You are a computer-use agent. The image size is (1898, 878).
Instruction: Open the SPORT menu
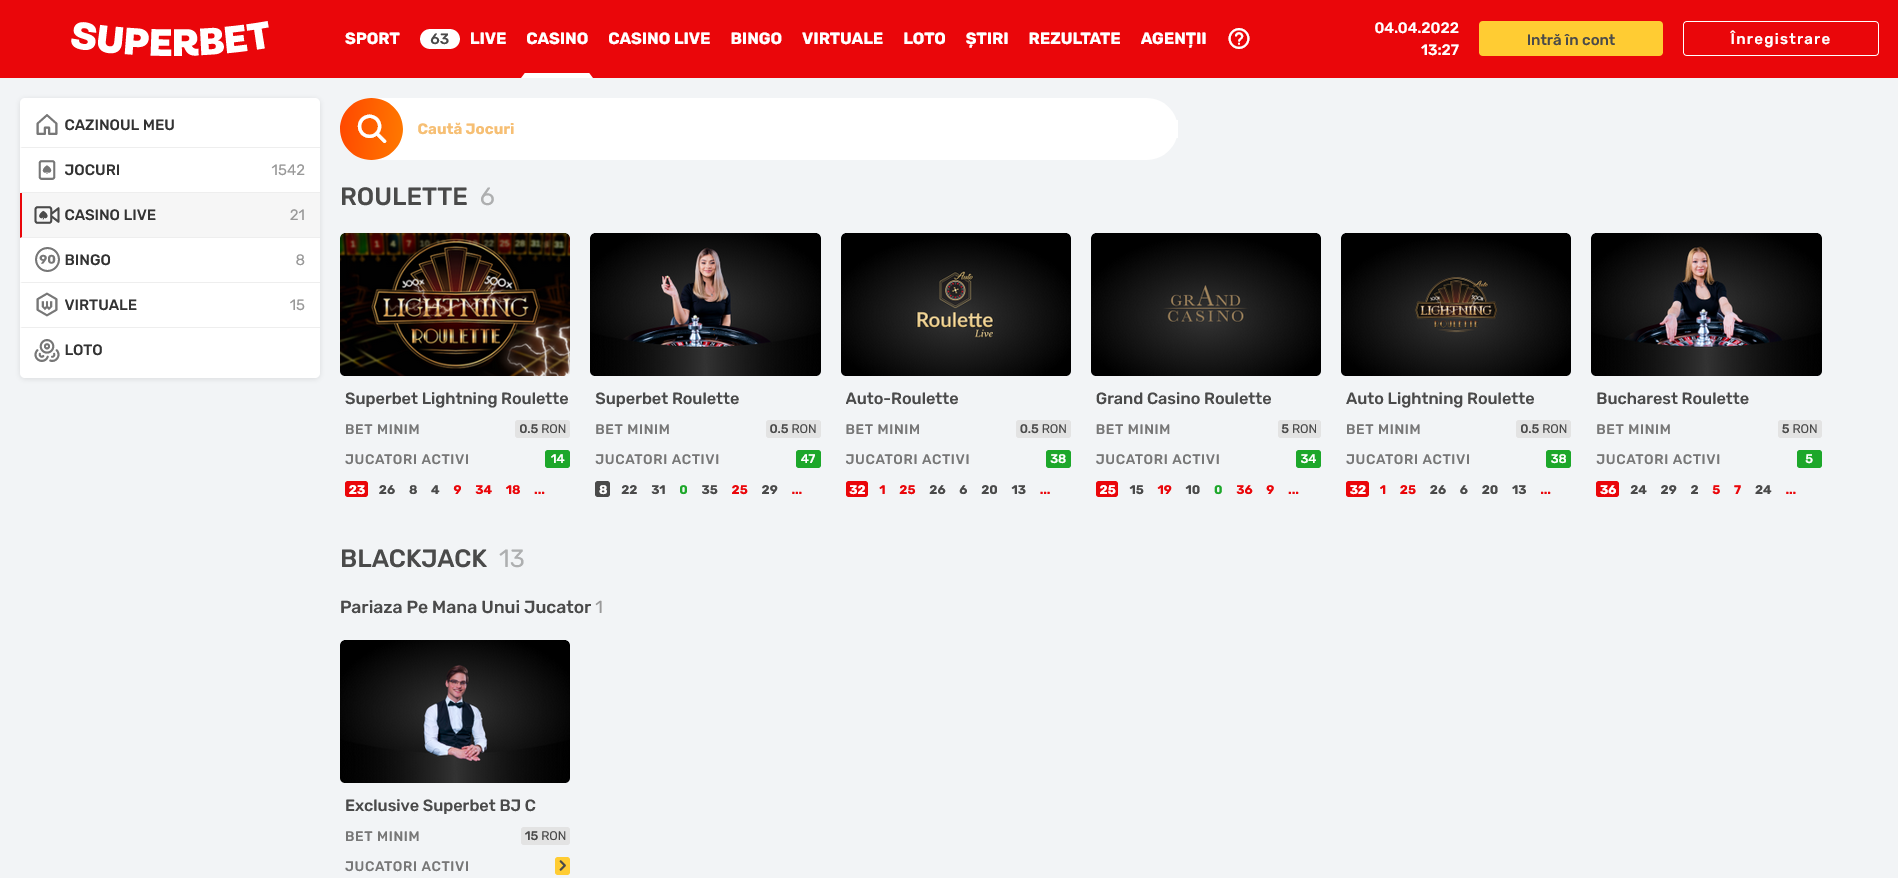[x=372, y=39]
